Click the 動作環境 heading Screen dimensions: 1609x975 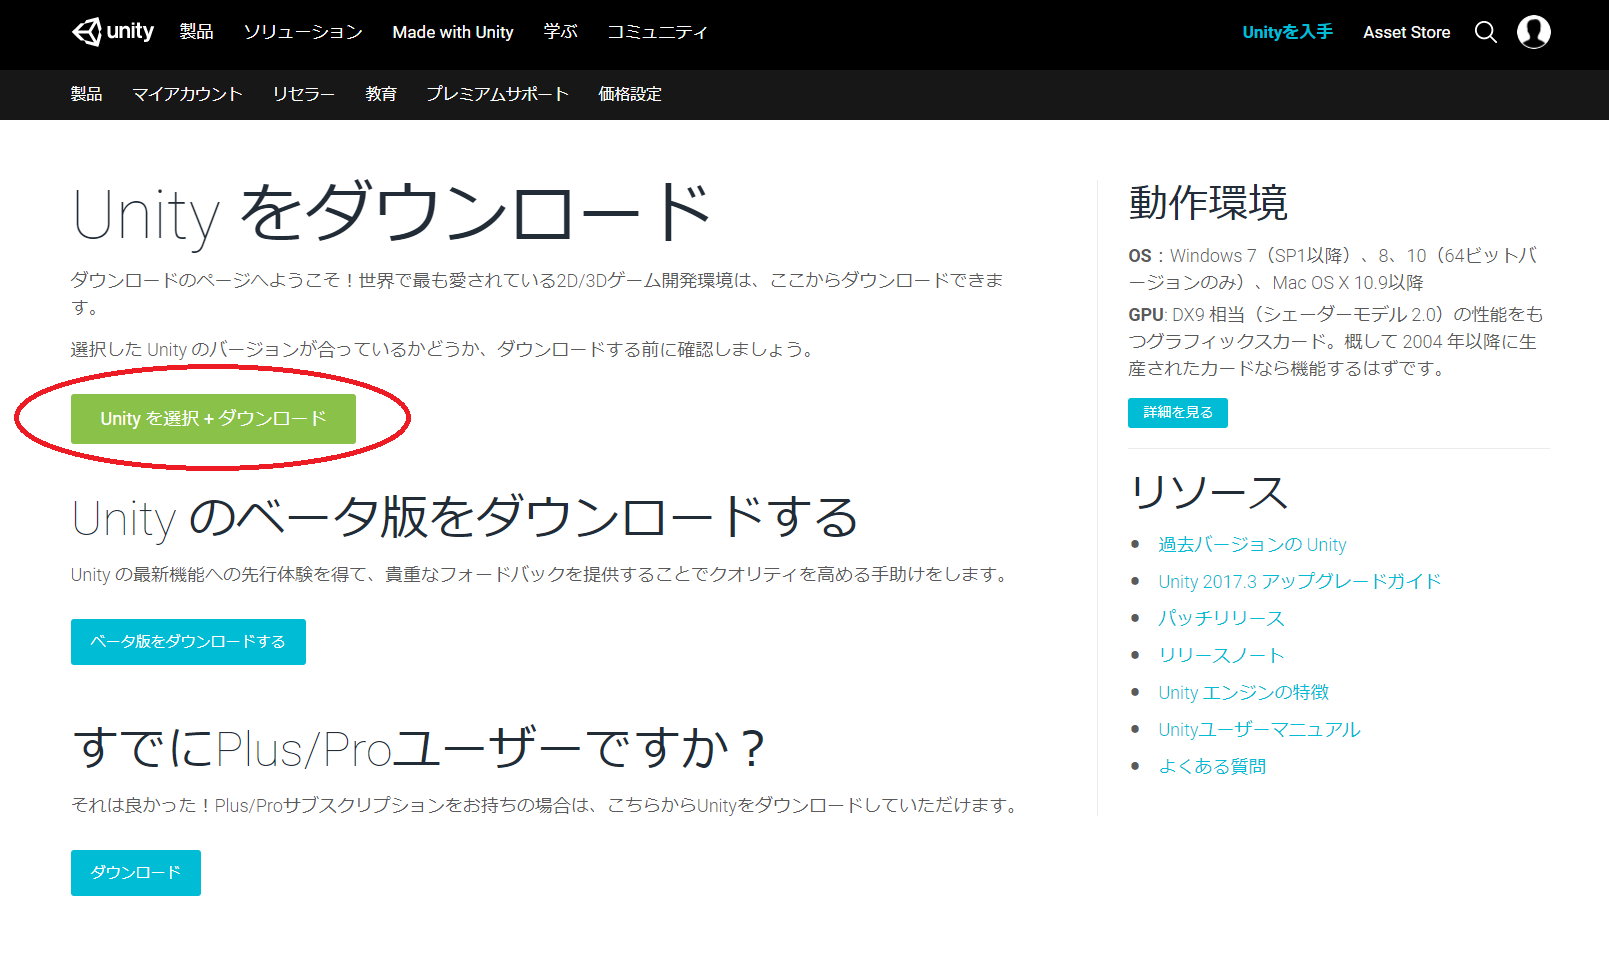[1208, 203]
